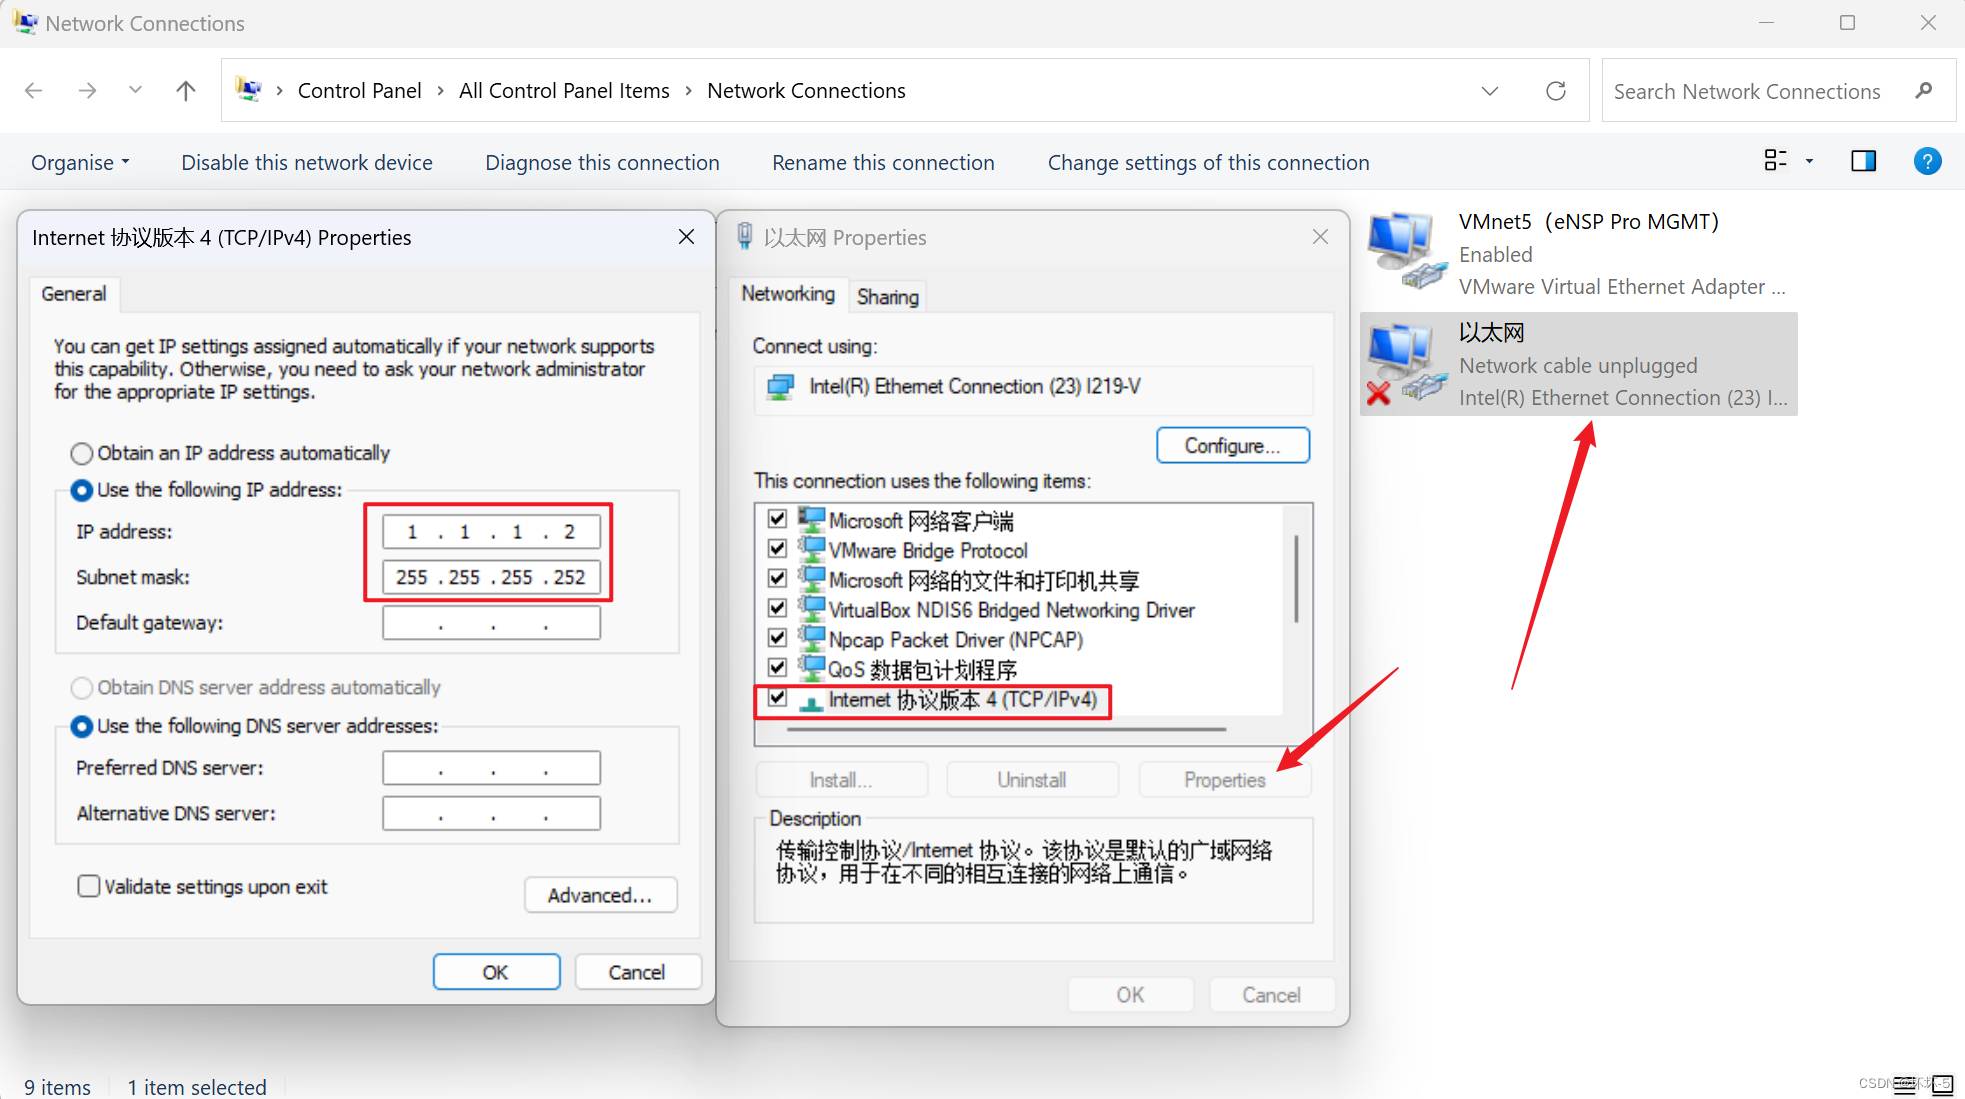
Task: Select the General tab
Action: pos(74,294)
